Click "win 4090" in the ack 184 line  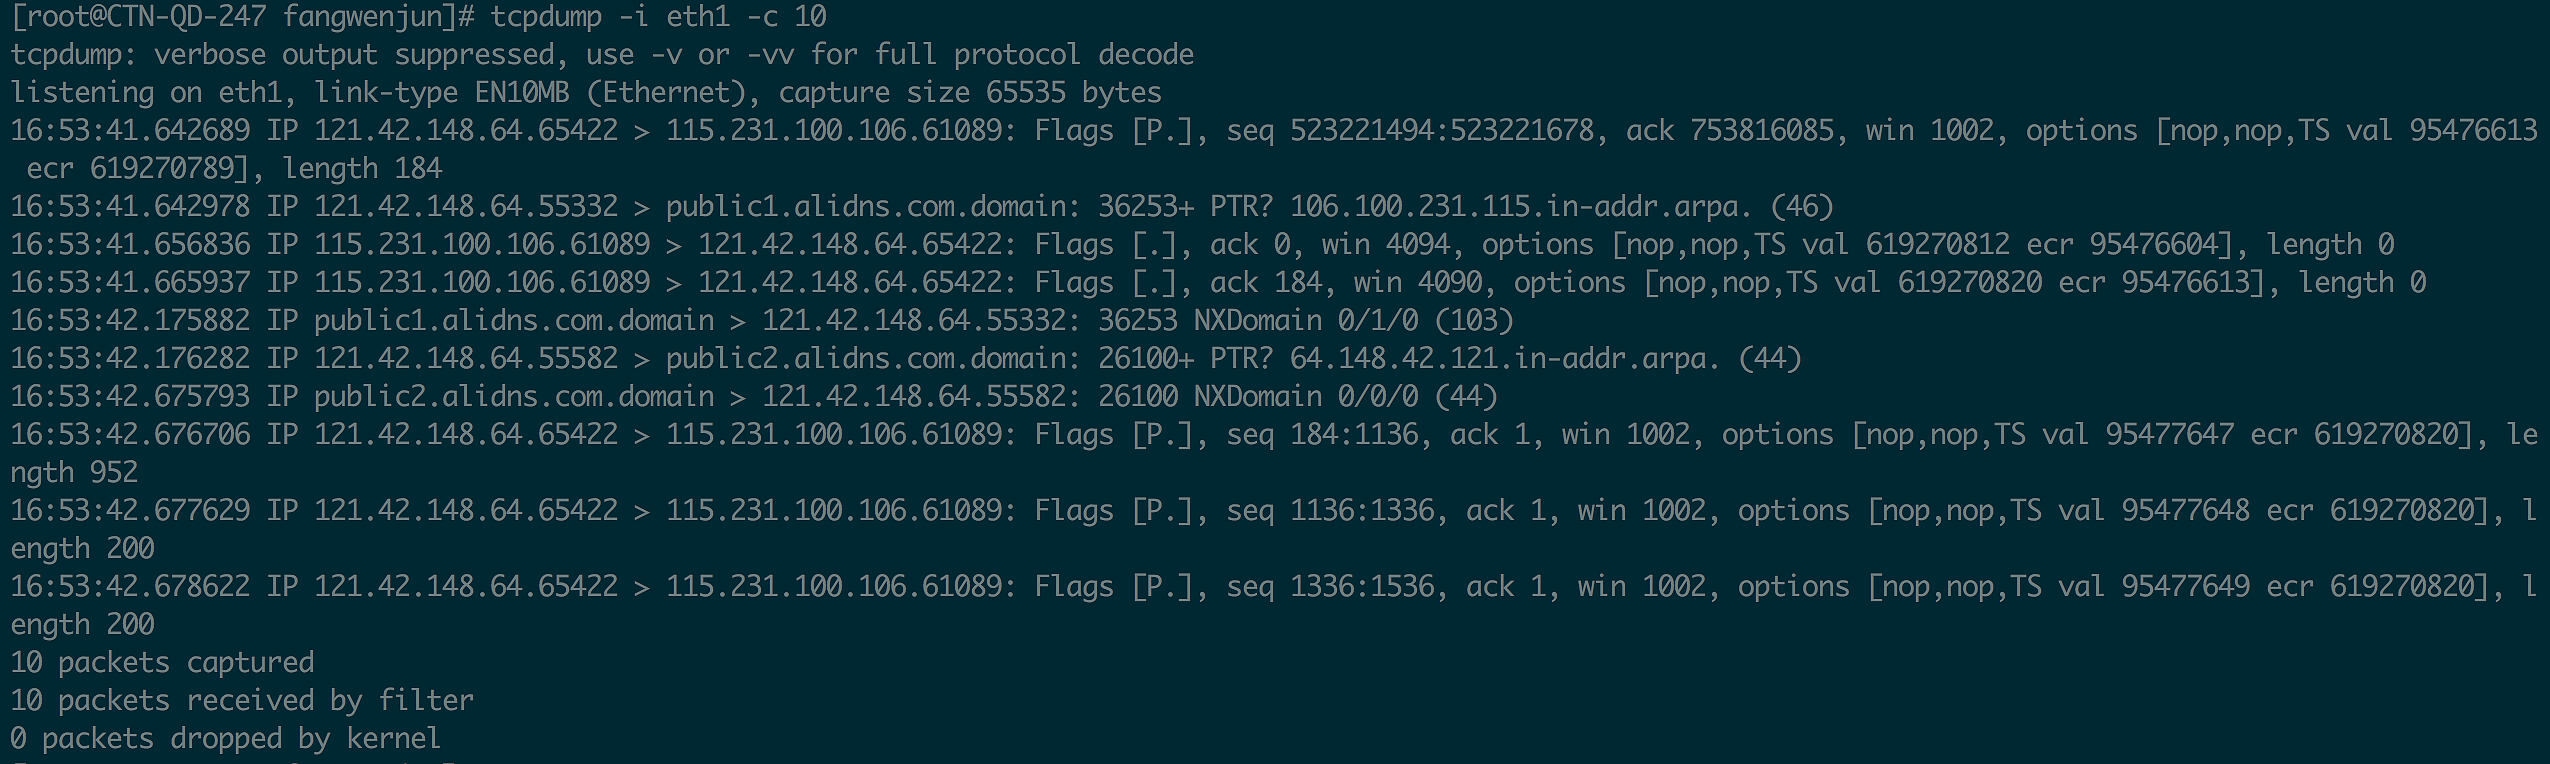[x=1418, y=282]
